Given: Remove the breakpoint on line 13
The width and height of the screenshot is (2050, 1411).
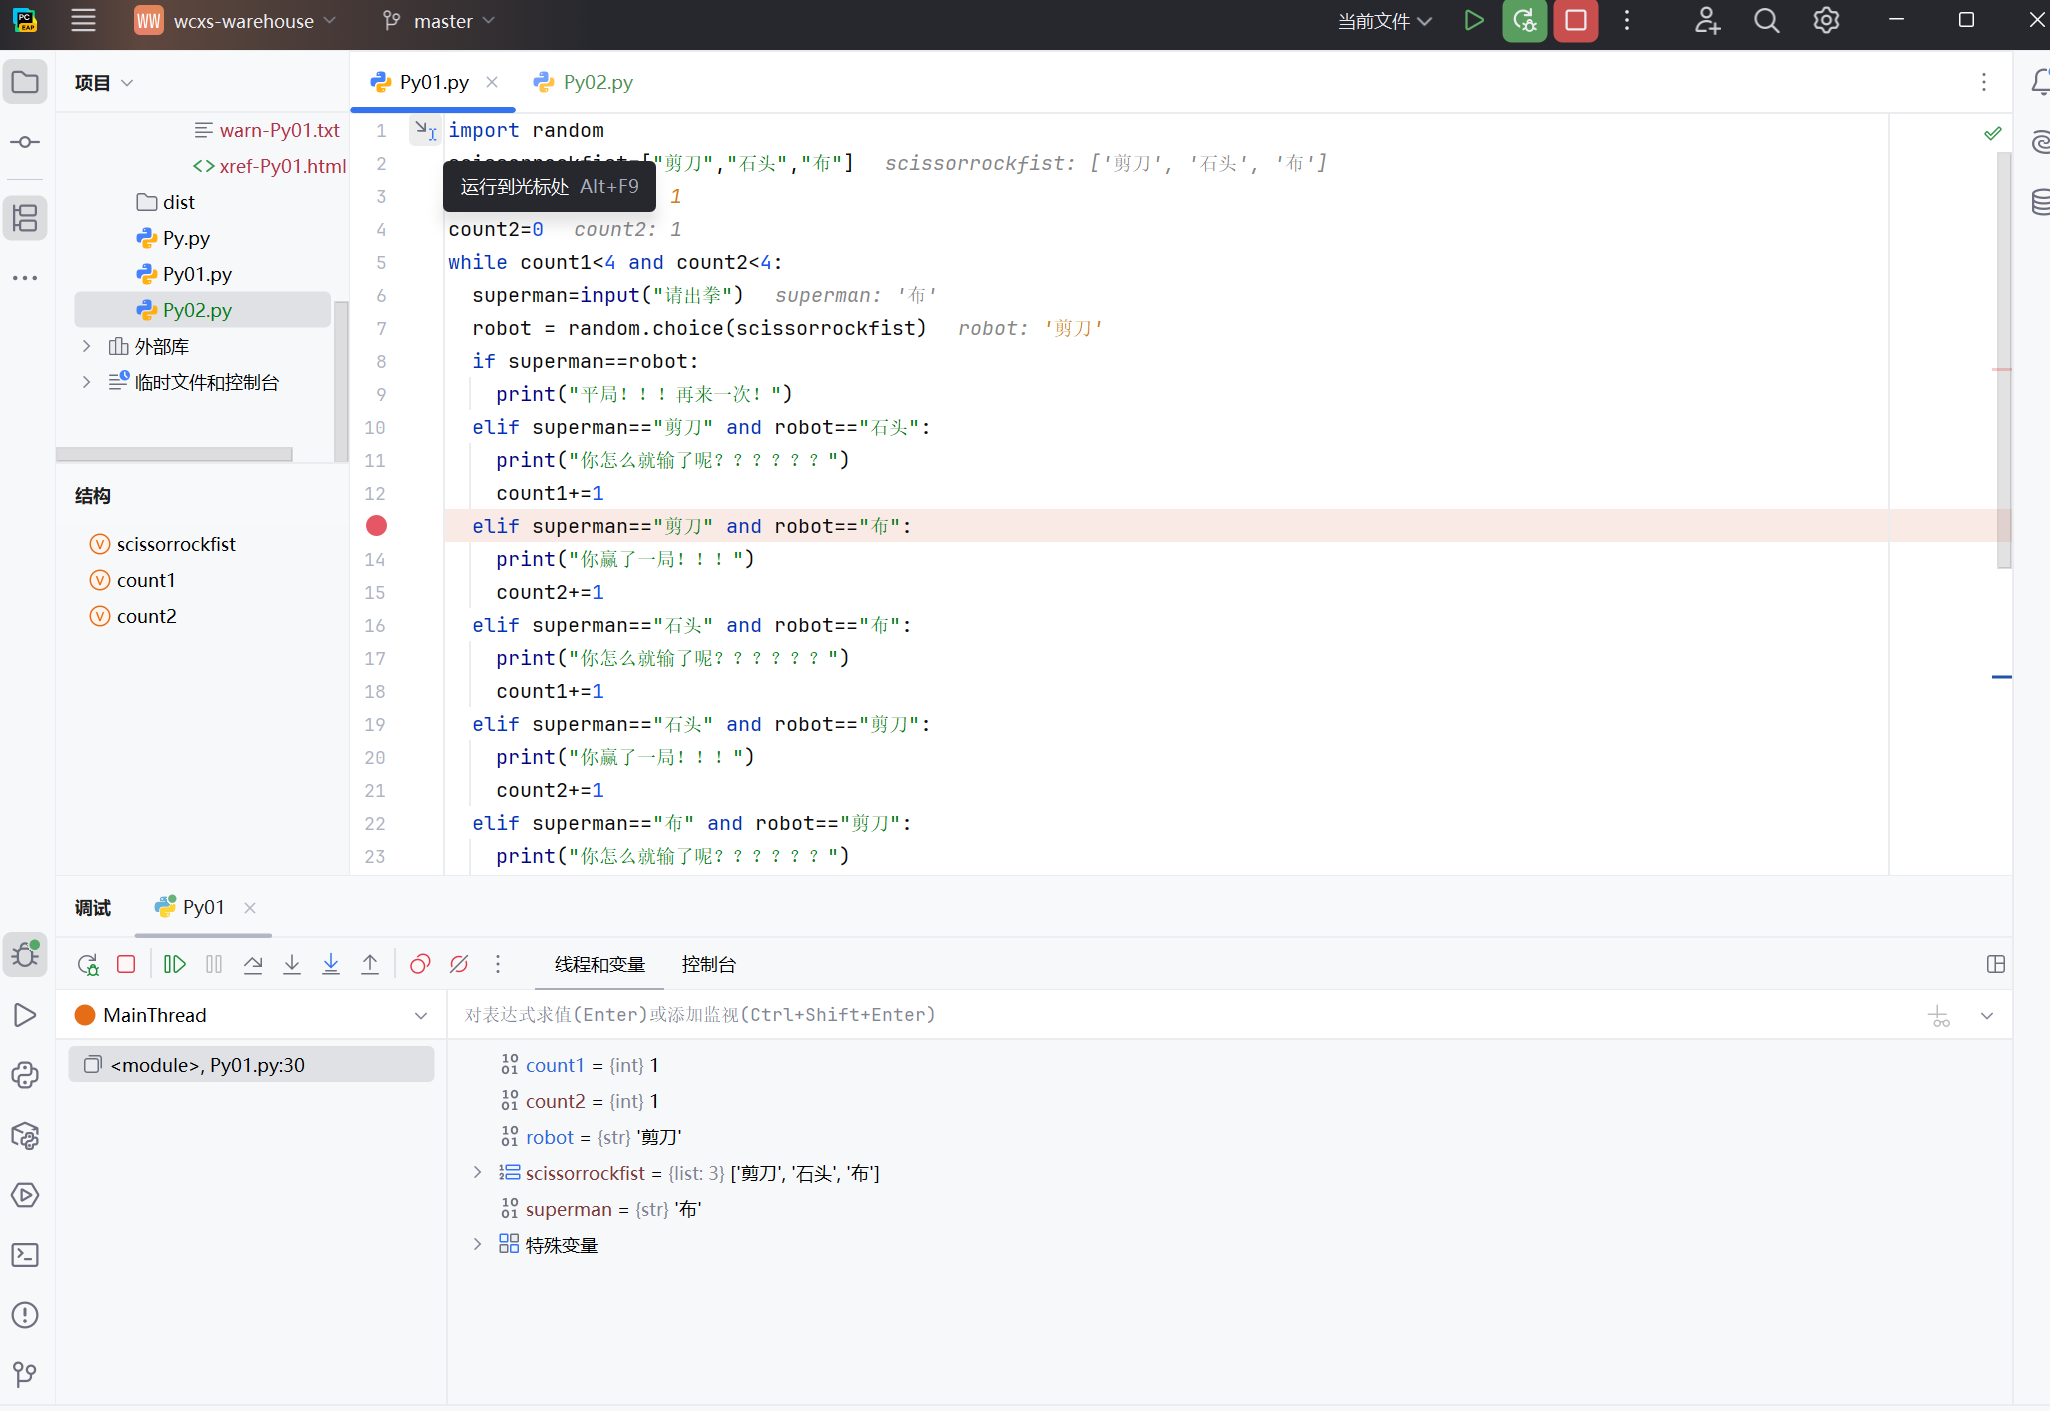Looking at the screenshot, I should pos(376,526).
